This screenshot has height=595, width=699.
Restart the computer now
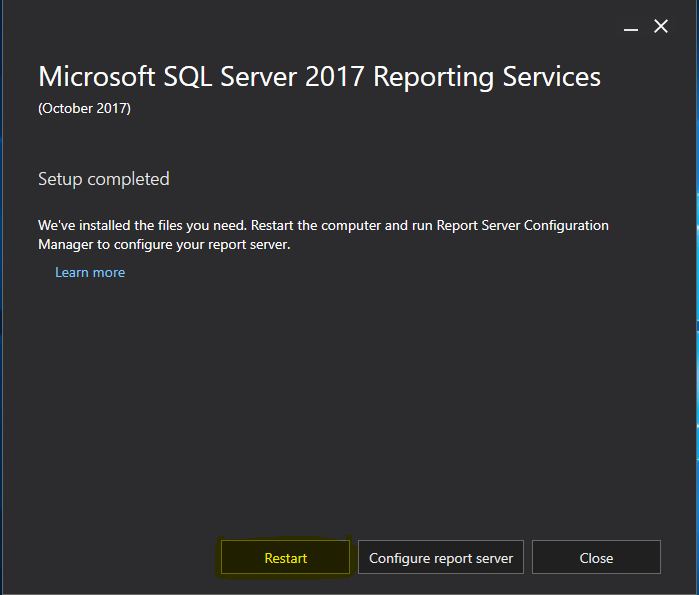click(x=285, y=557)
